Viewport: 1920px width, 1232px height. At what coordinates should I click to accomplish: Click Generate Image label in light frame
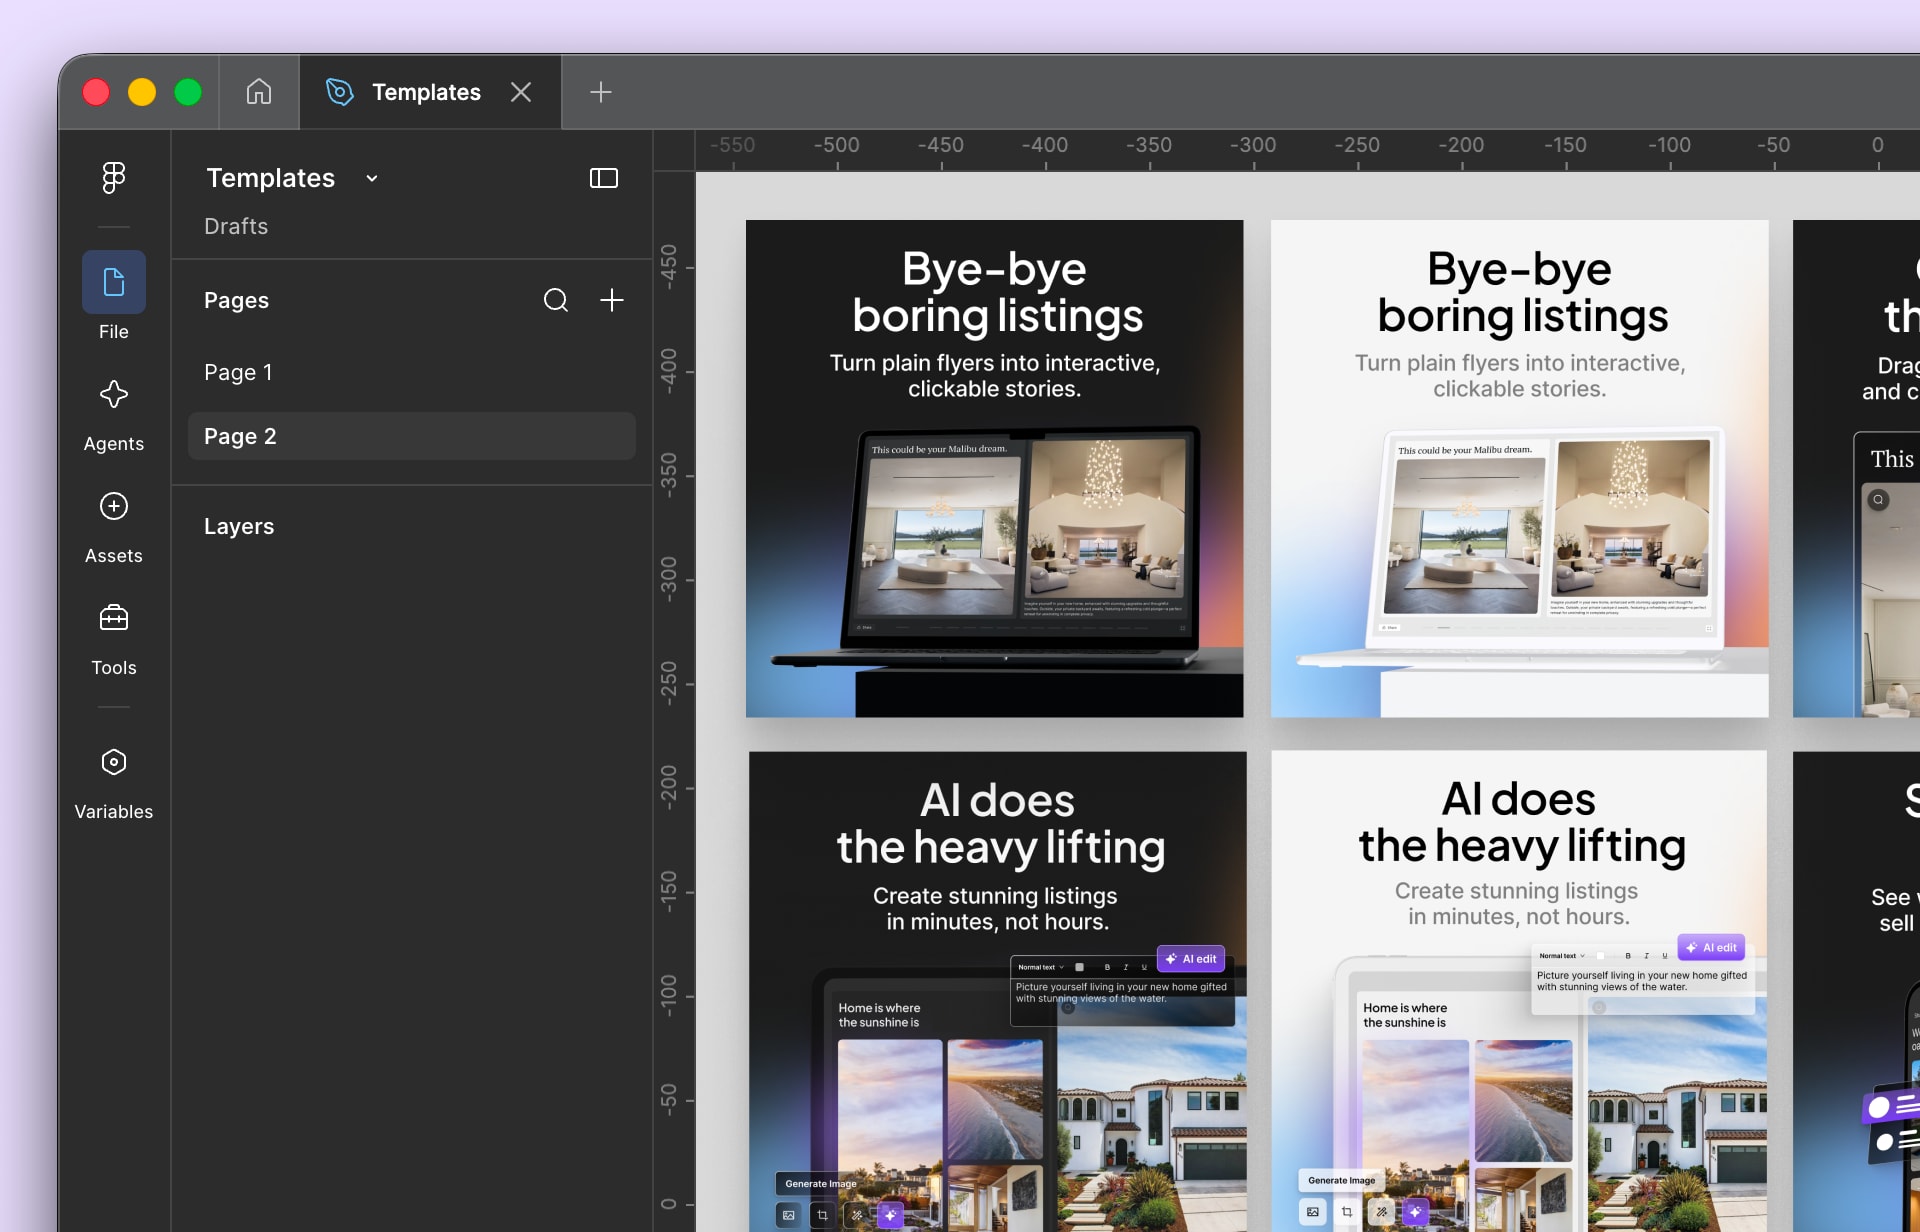coord(1342,1181)
